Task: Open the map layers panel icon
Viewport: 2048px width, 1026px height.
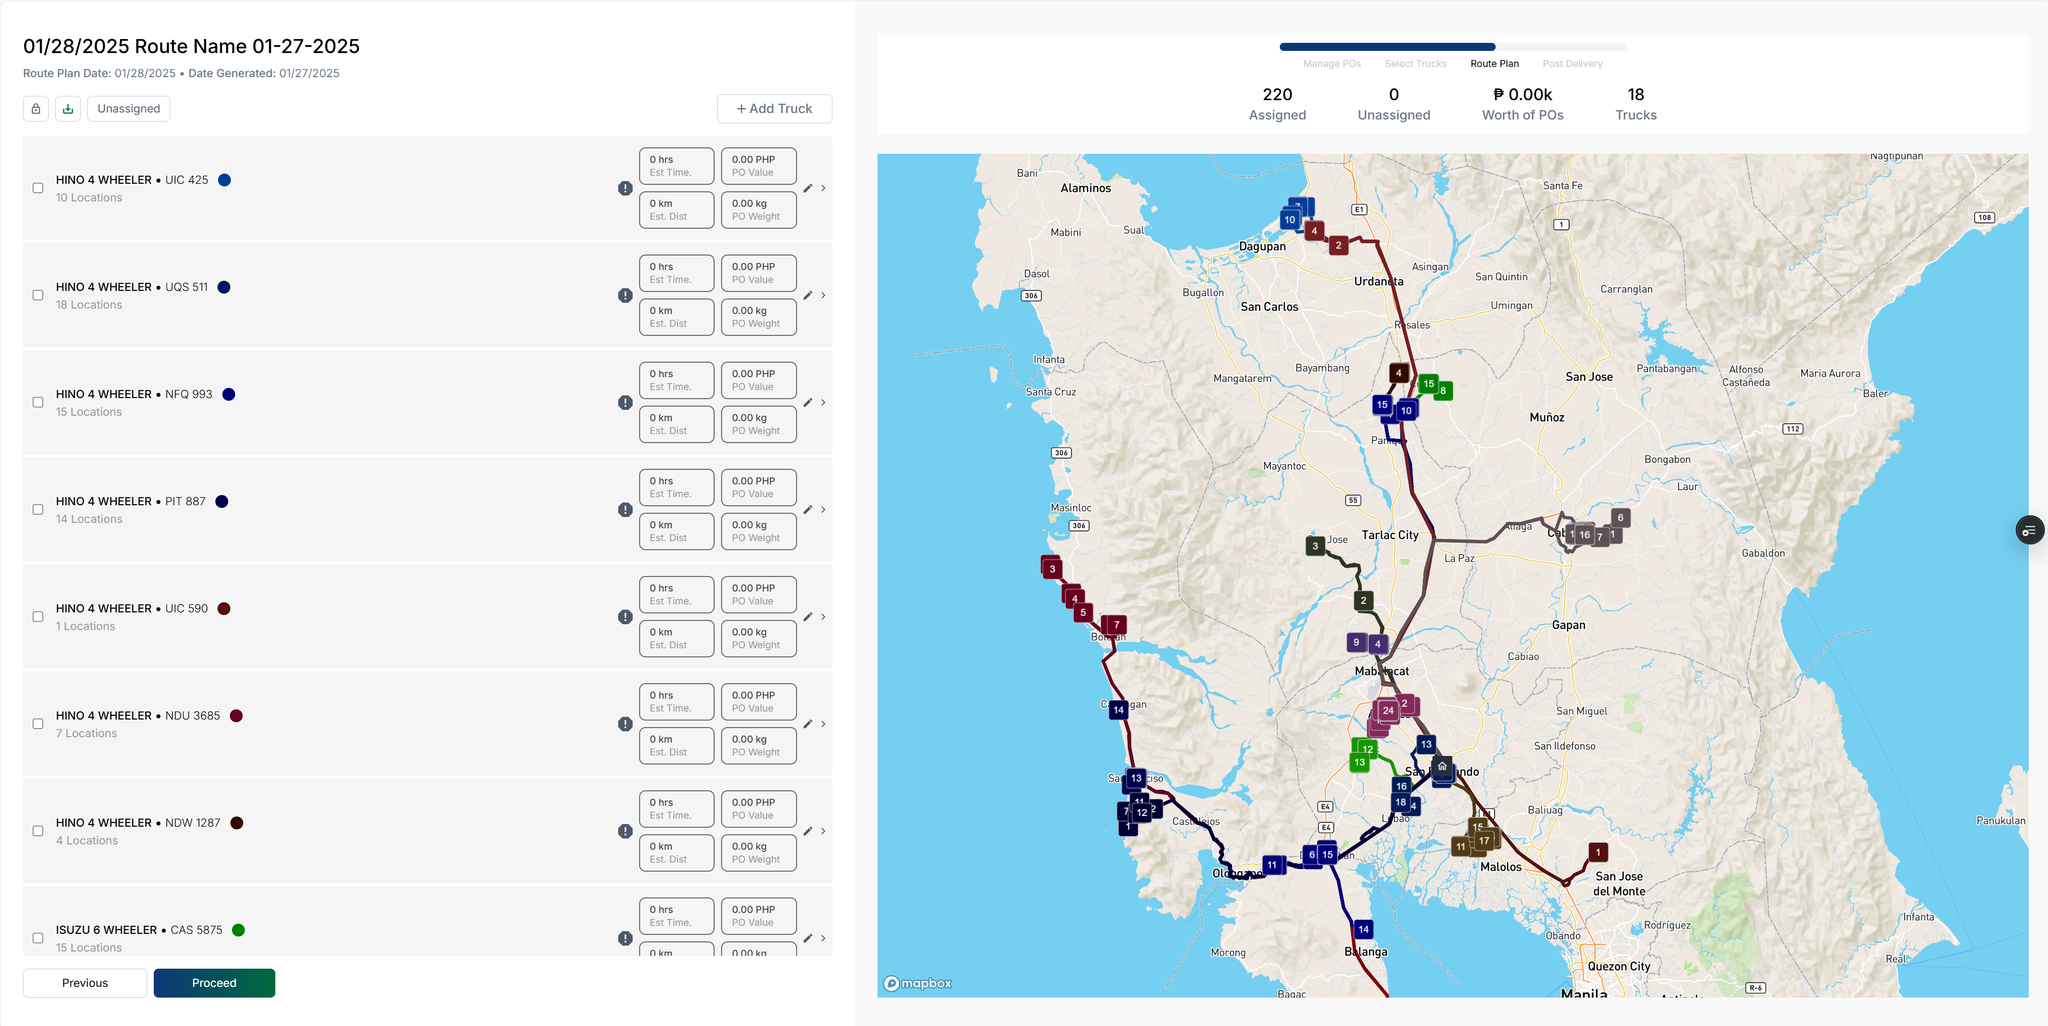Action: pos(2028,531)
